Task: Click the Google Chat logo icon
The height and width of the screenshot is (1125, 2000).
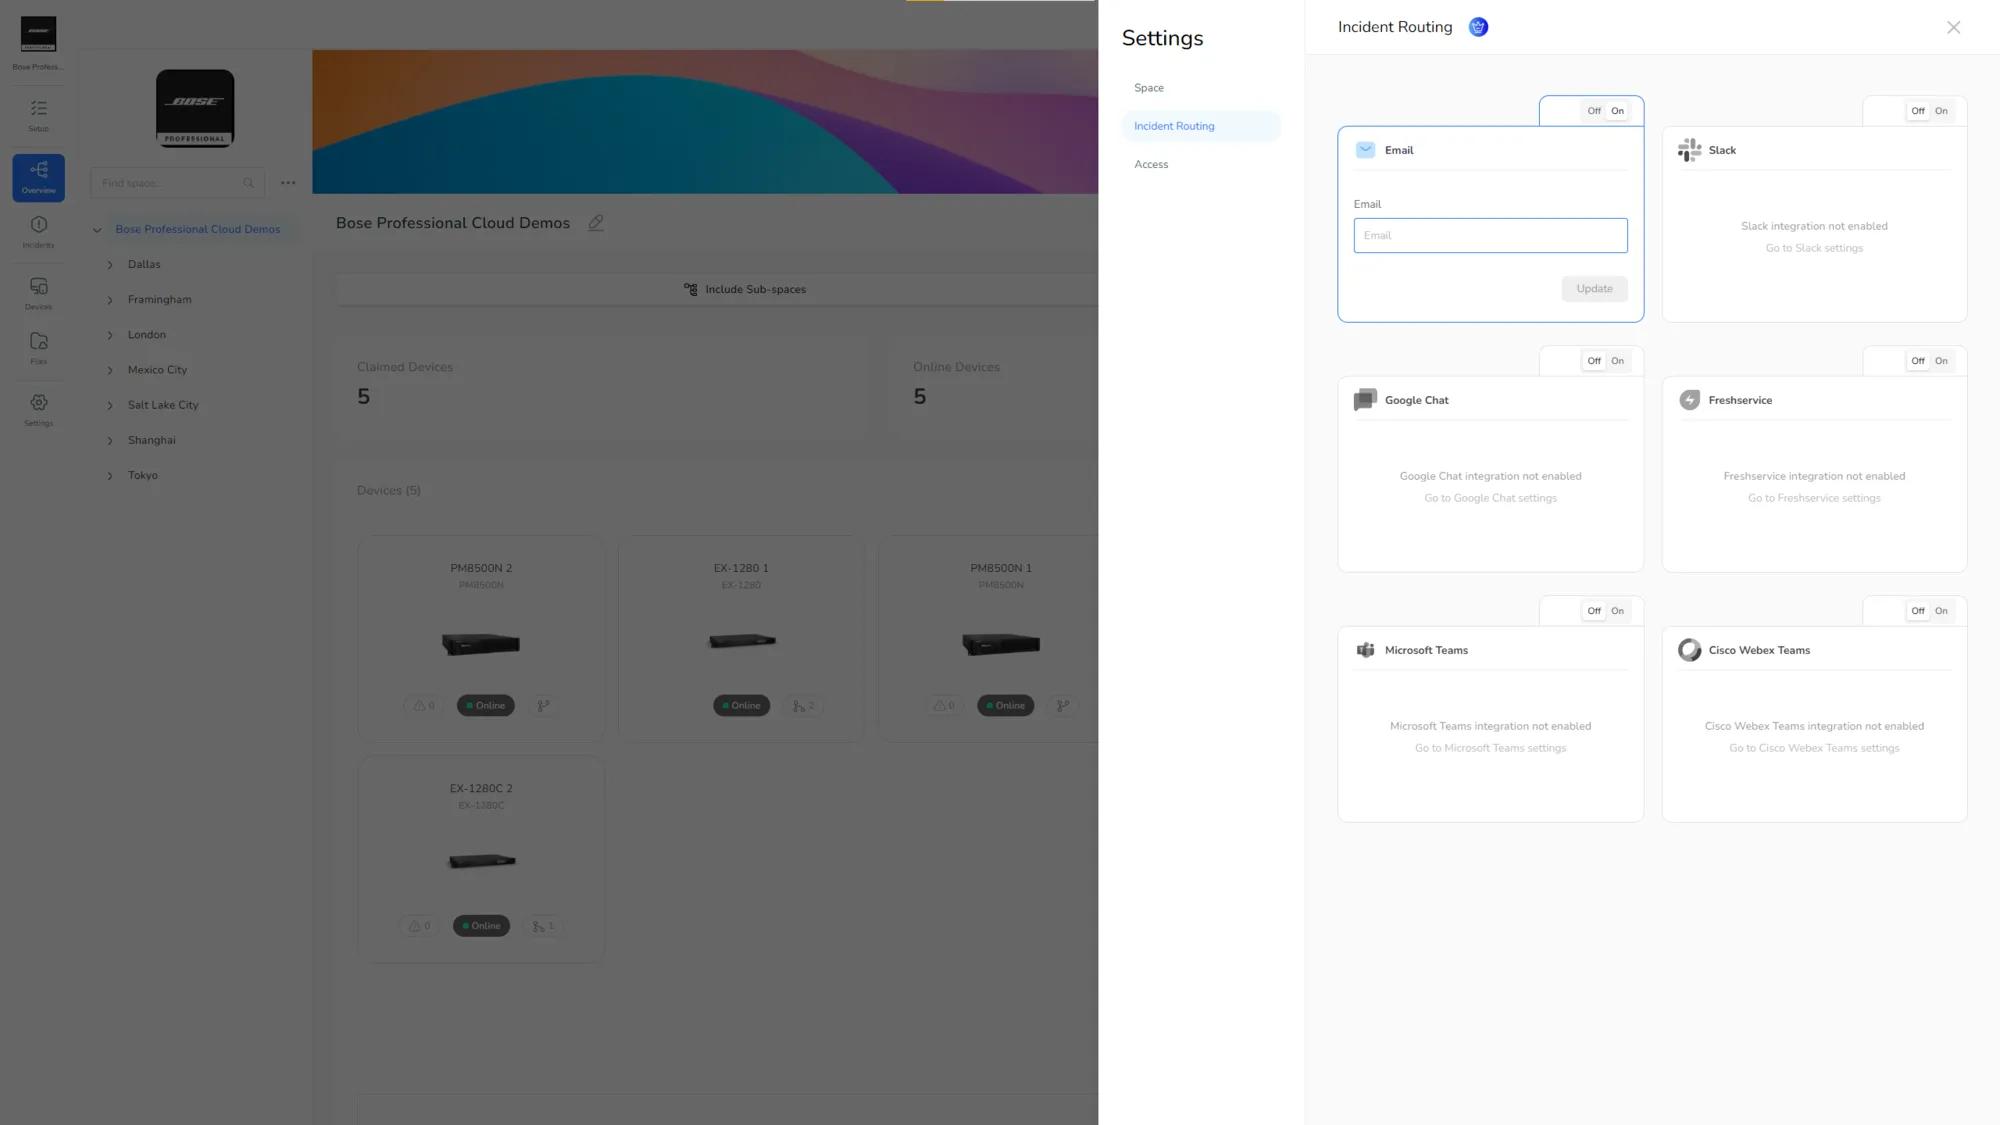Action: [x=1365, y=400]
